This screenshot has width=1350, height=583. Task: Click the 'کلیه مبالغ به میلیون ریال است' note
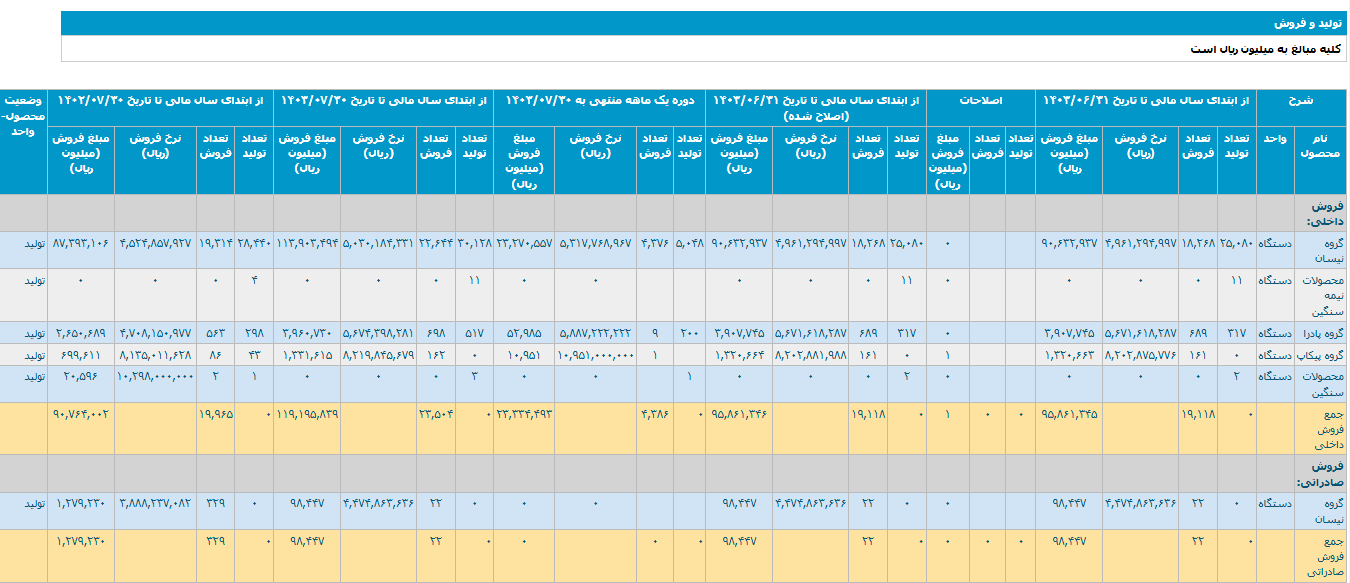pyautogui.click(x=1267, y=49)
